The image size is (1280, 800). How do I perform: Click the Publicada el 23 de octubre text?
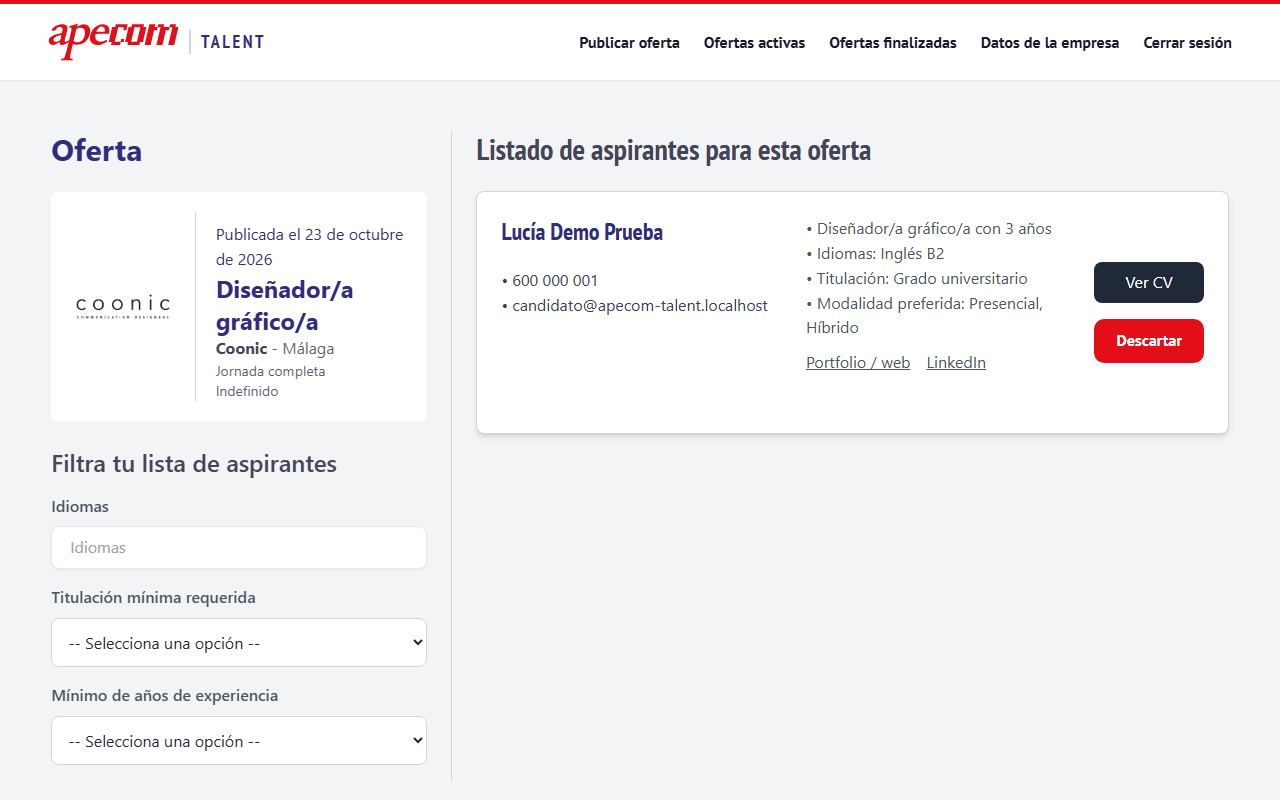click(x=310, y=247)
